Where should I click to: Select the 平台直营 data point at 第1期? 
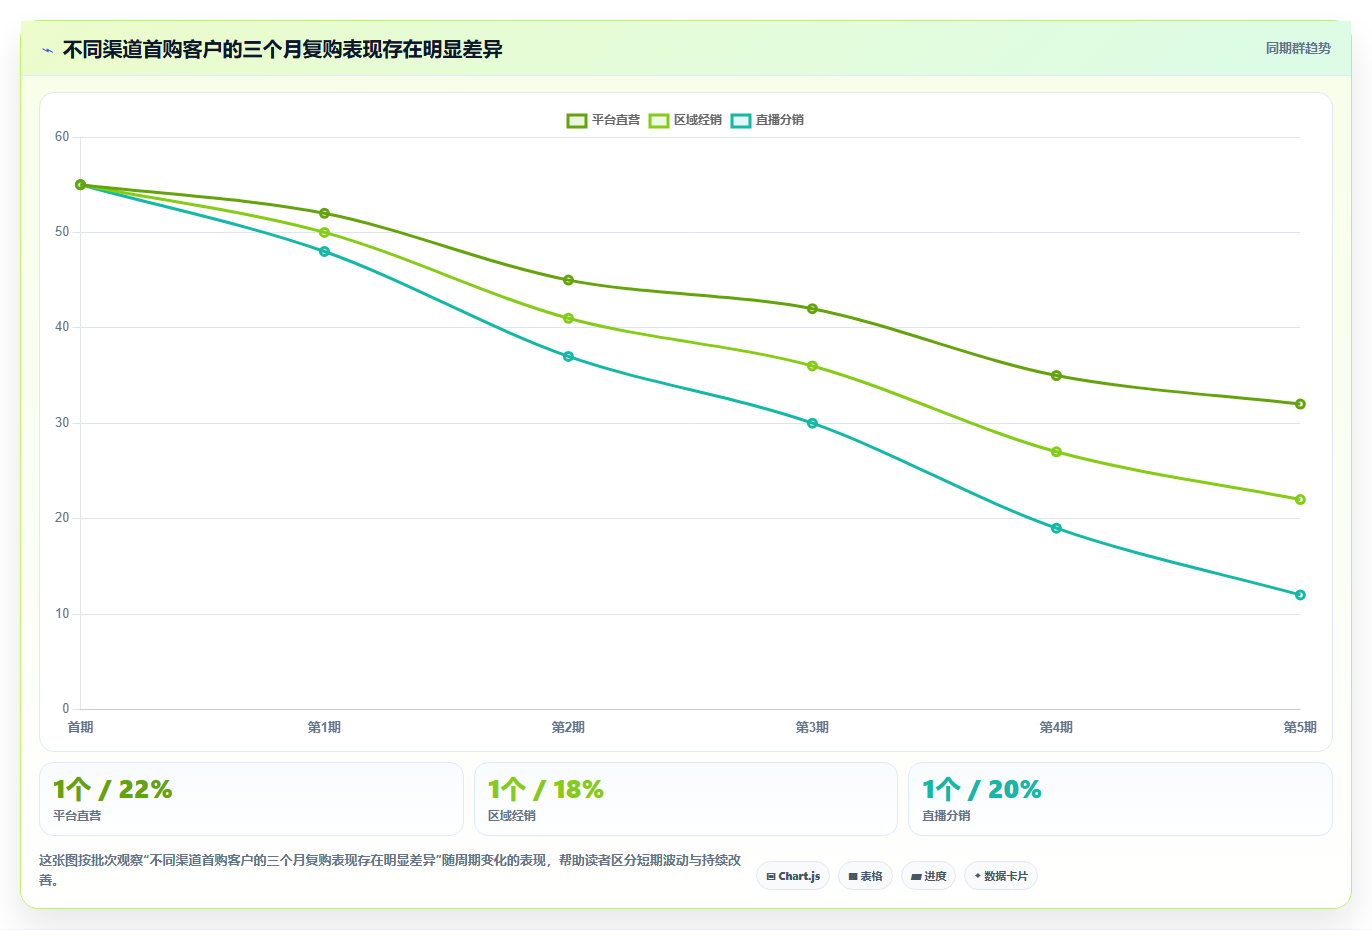pos(324,213)
